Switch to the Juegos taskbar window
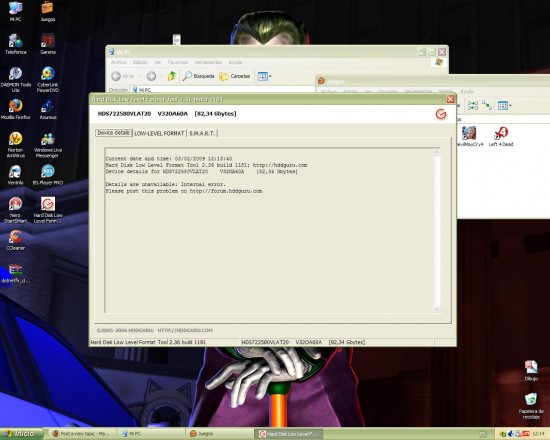The height and width of the screenshot is (440, 550). (220, 434)
